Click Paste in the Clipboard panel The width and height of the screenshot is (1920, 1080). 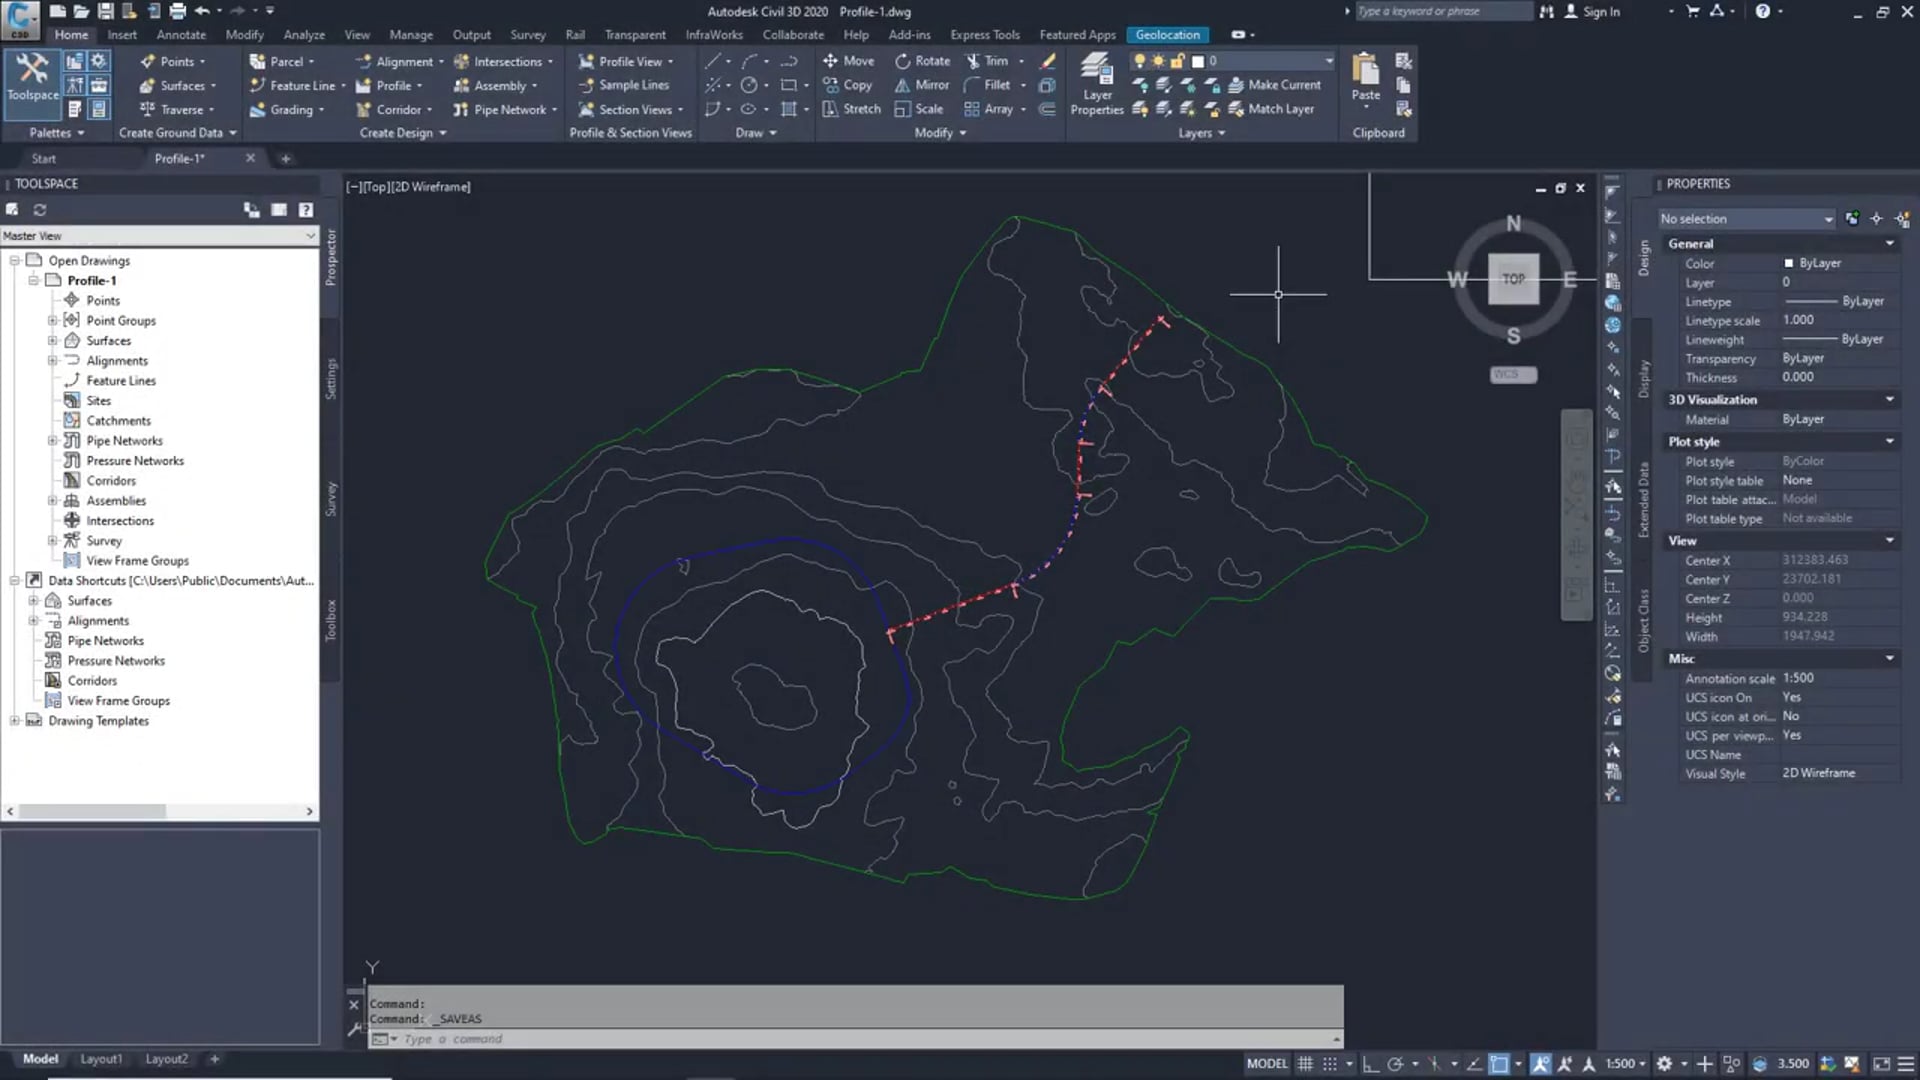coord(1364,75)
